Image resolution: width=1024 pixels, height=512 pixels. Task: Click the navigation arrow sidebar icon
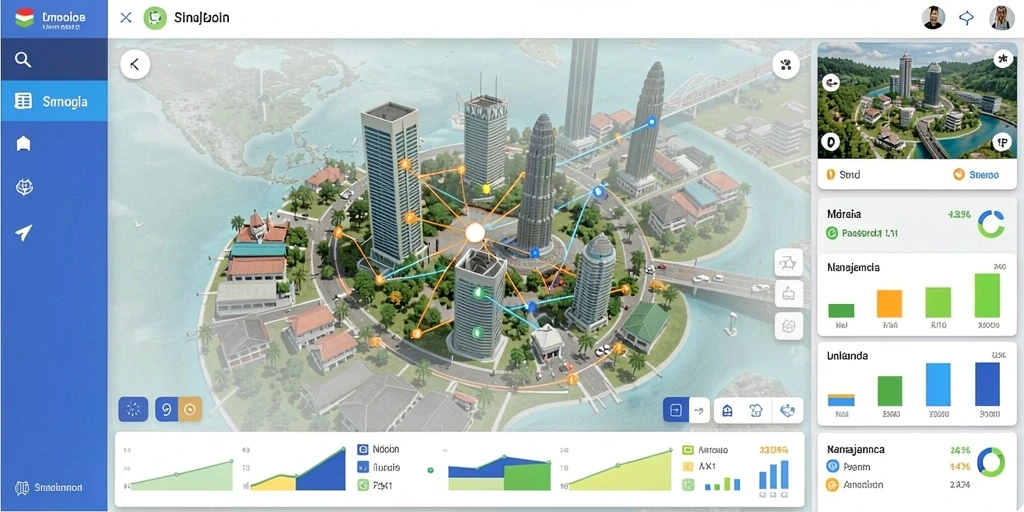(24, 232)
